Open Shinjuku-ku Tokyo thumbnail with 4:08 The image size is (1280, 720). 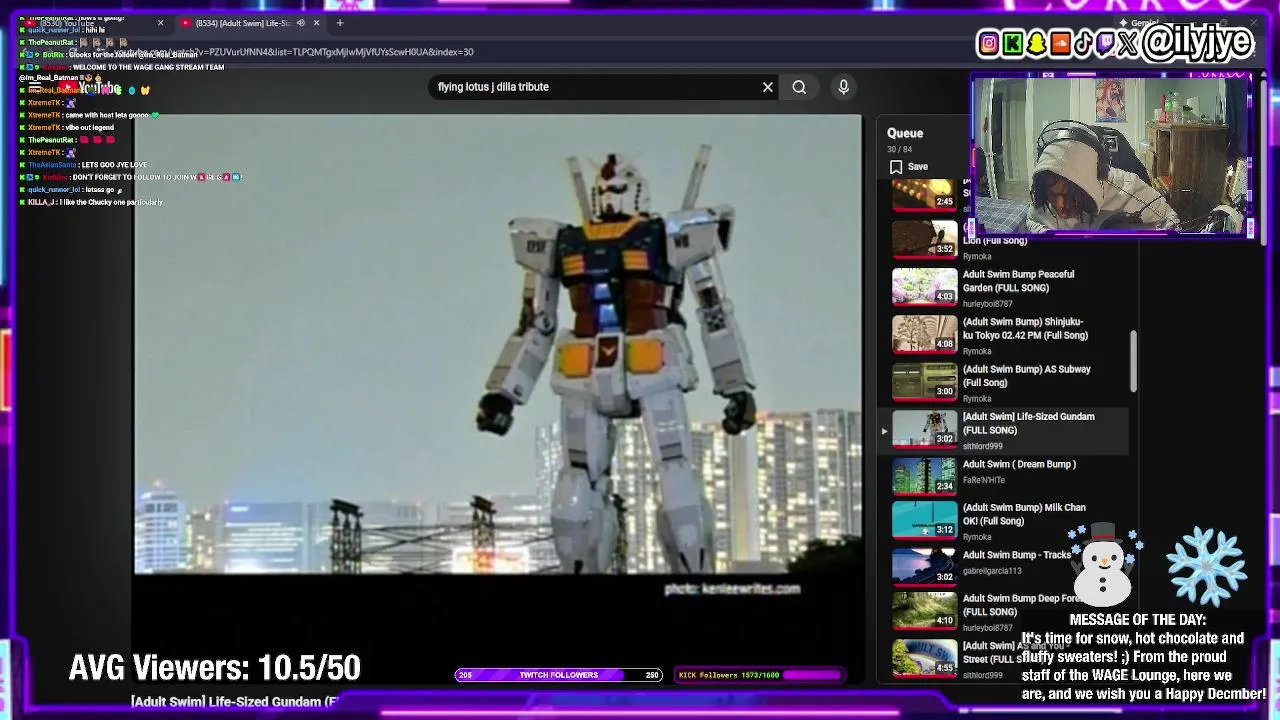point(924,333)
